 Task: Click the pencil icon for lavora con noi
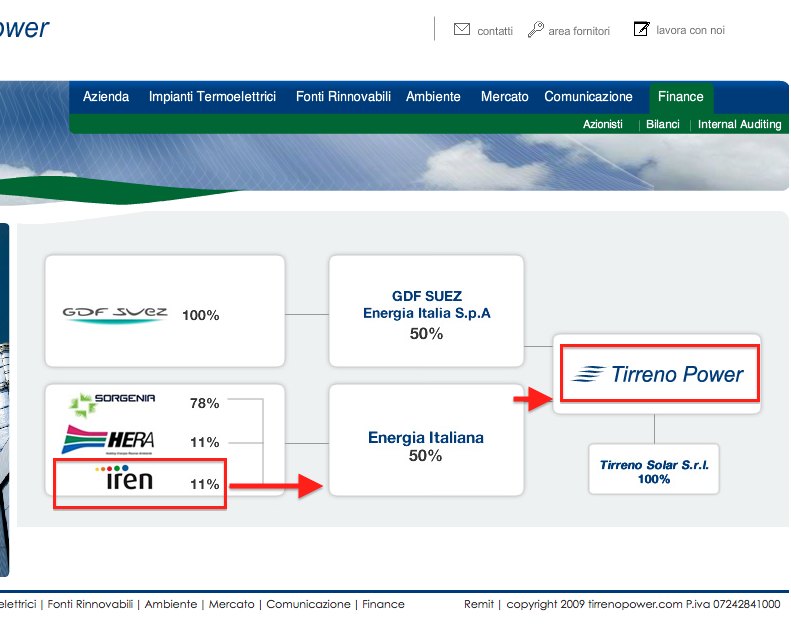(642, 30)
